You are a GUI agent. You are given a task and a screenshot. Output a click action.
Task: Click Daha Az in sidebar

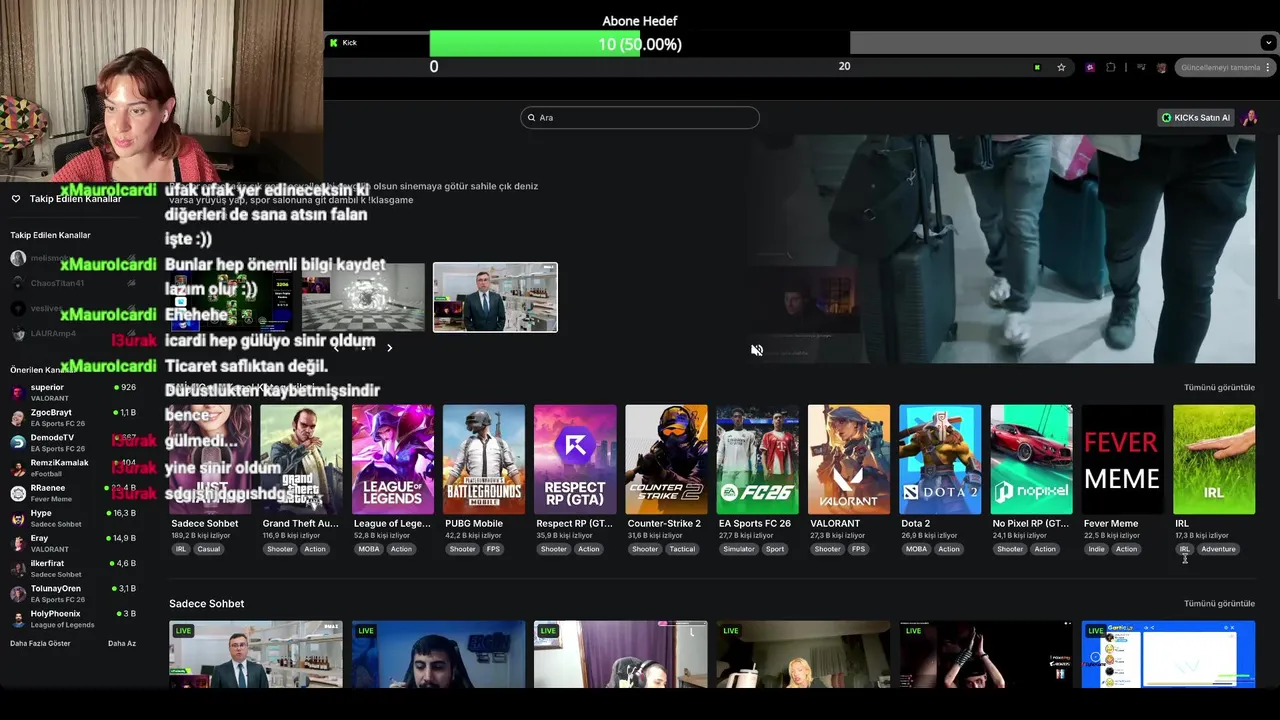[x=122, y=643]
